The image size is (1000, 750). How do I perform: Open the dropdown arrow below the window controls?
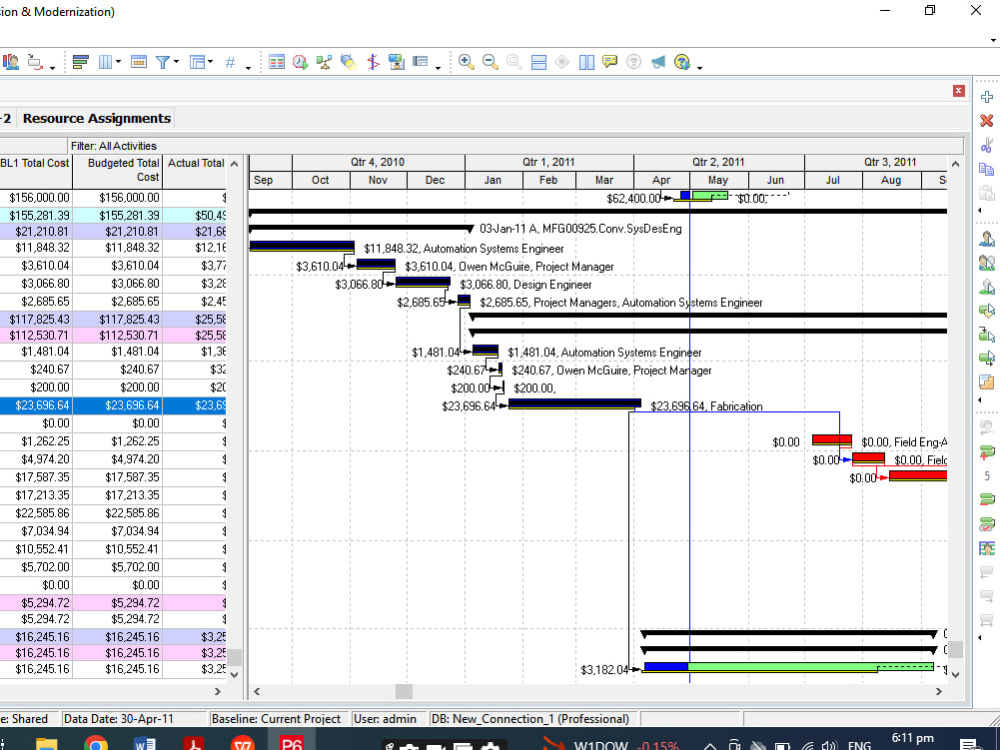click(993, 40)
